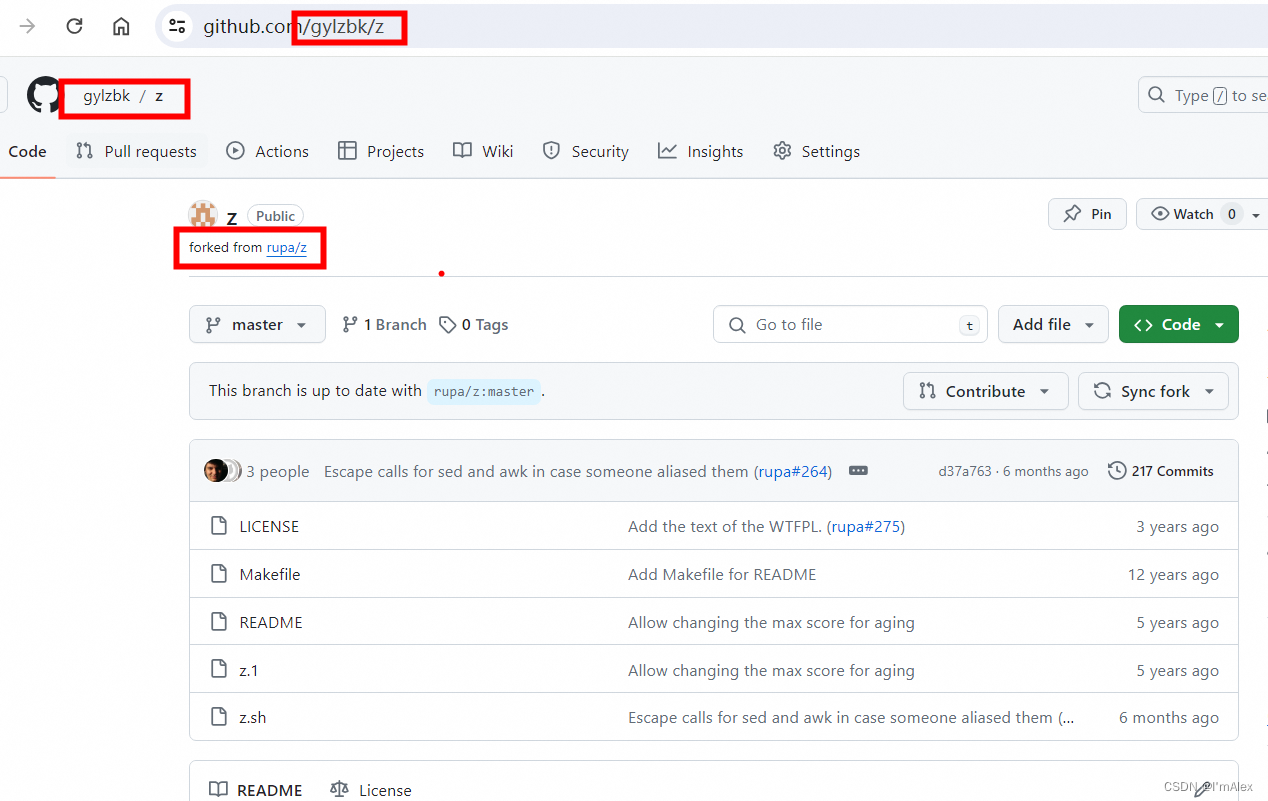Click the browser forward arrow
This screenshot has height=801, width=1268.
click(x=28, y=26)
